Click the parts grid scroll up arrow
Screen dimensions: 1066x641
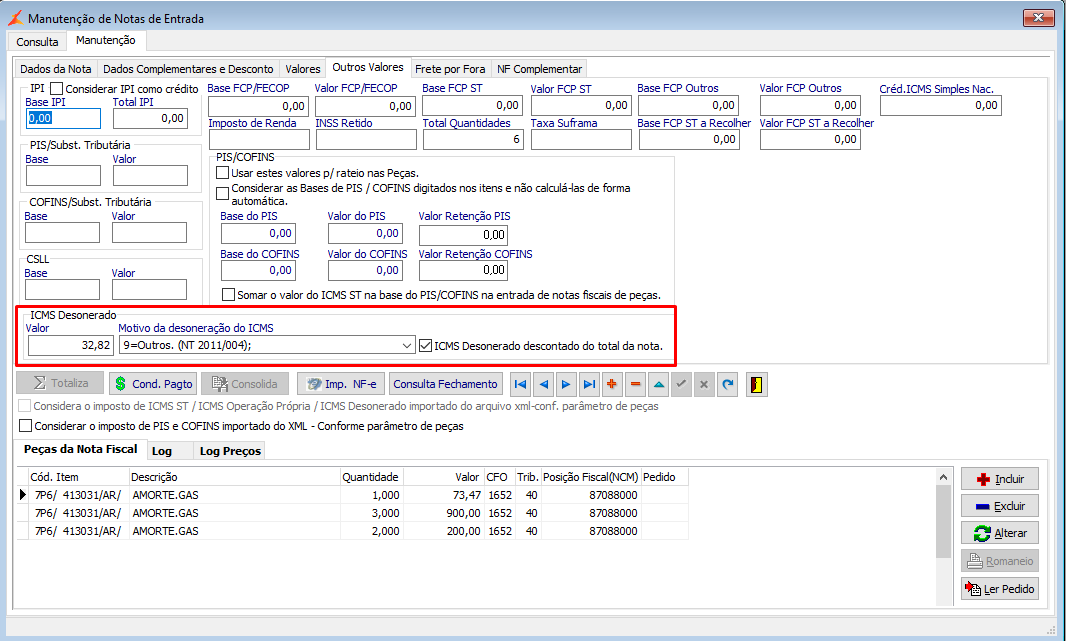943,477
